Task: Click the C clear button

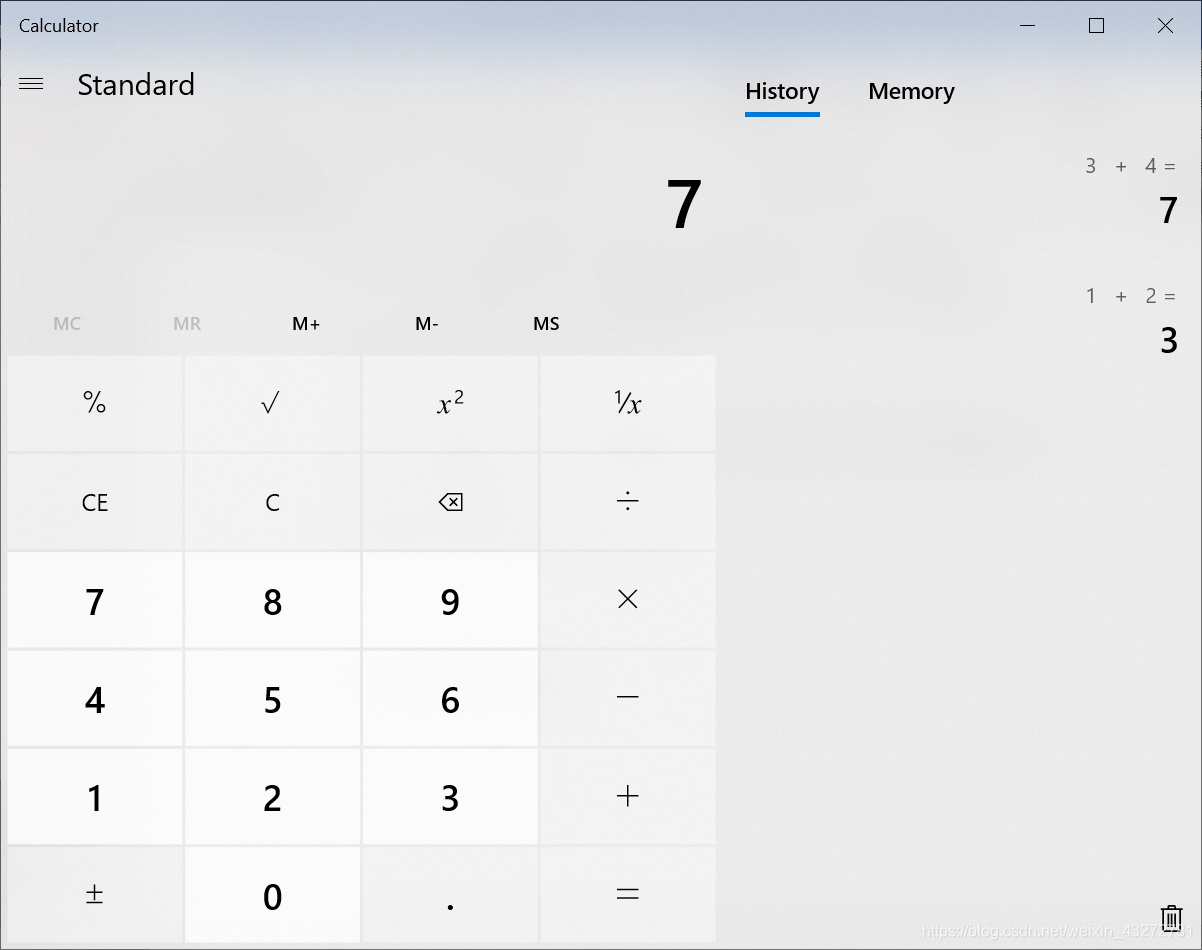Action: pos(272,501)
